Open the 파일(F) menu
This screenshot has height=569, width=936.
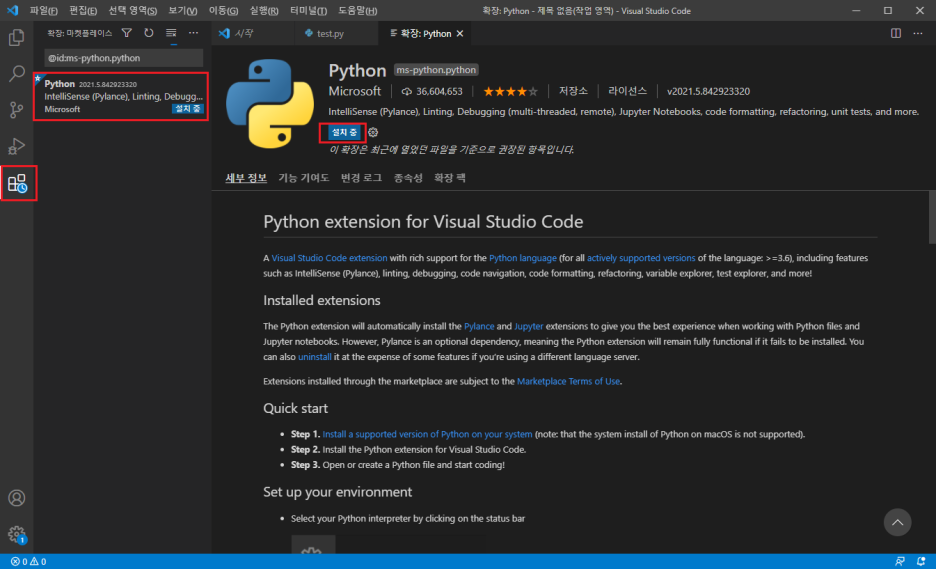(44, 11)
